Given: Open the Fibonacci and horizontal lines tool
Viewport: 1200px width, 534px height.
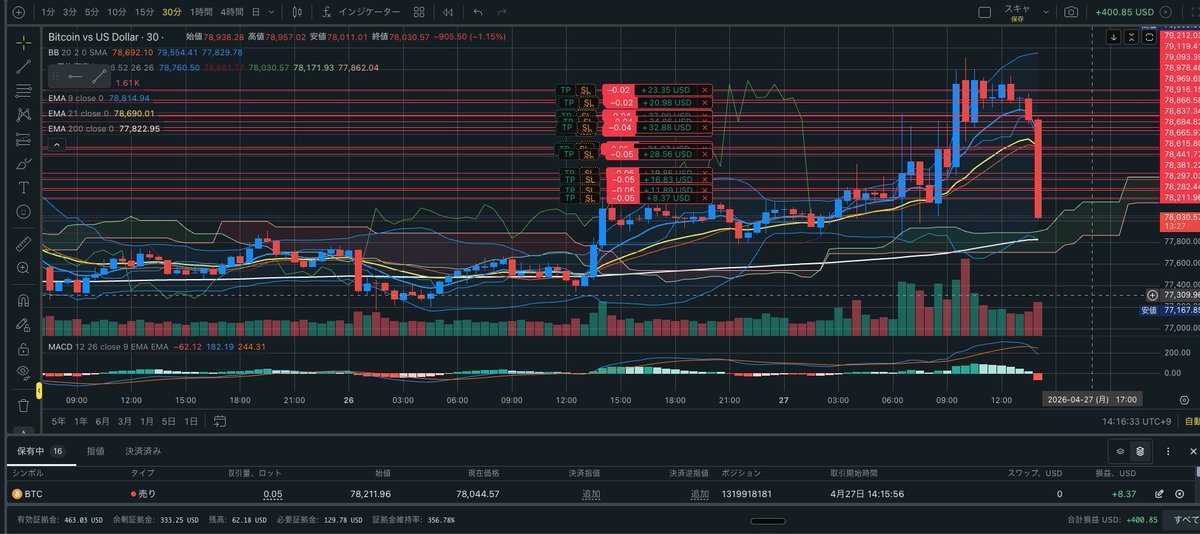Looking at the screenshot, I should click(23, 91).
